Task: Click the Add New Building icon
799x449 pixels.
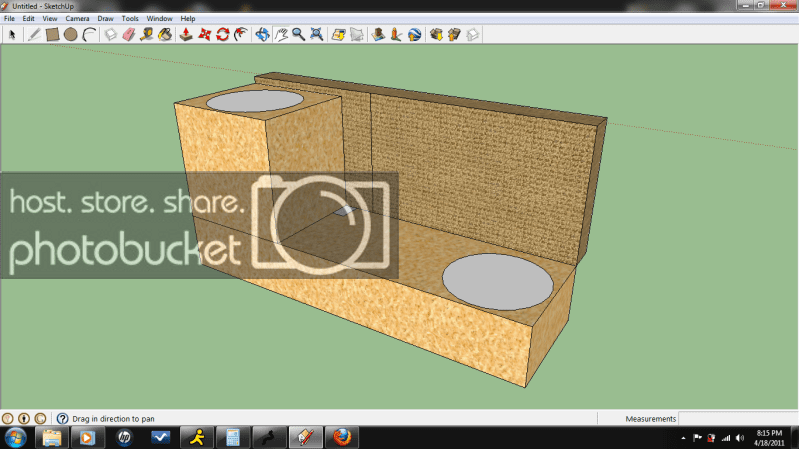Action: pyautogui.click(x=378, y=35)
